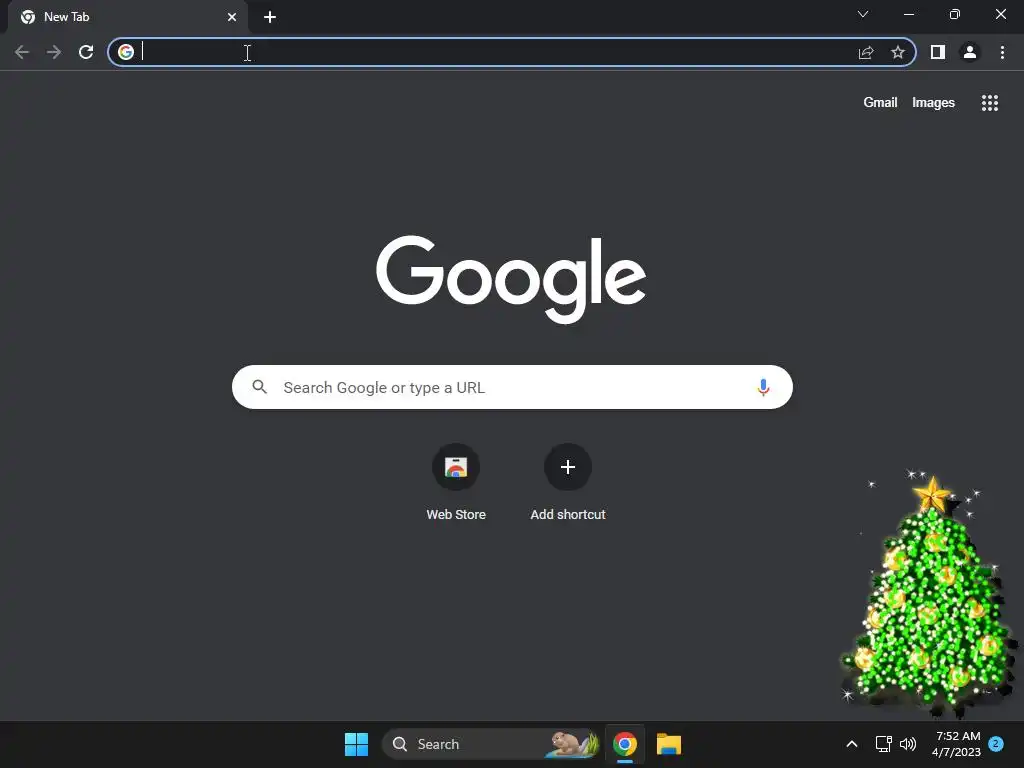This screenshot has width=1024, height=768.
Task: Open a new tab with the plus button
Action: [x=270, y=17]
